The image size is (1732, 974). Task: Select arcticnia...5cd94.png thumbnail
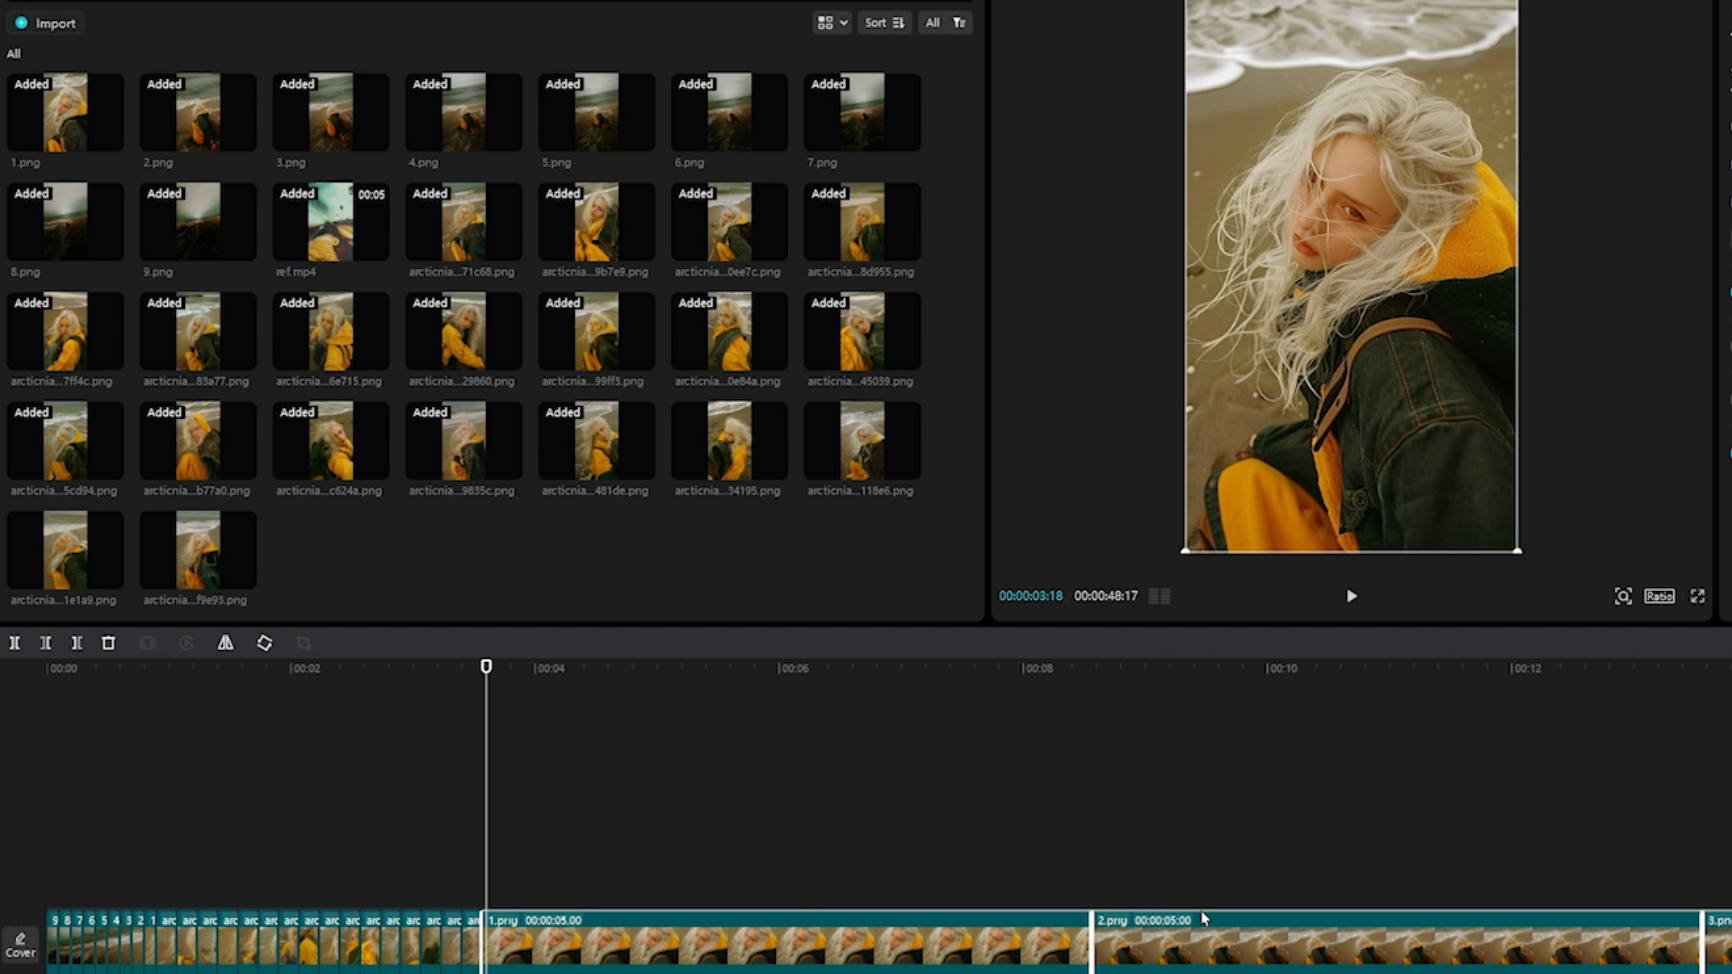[65, 440]
